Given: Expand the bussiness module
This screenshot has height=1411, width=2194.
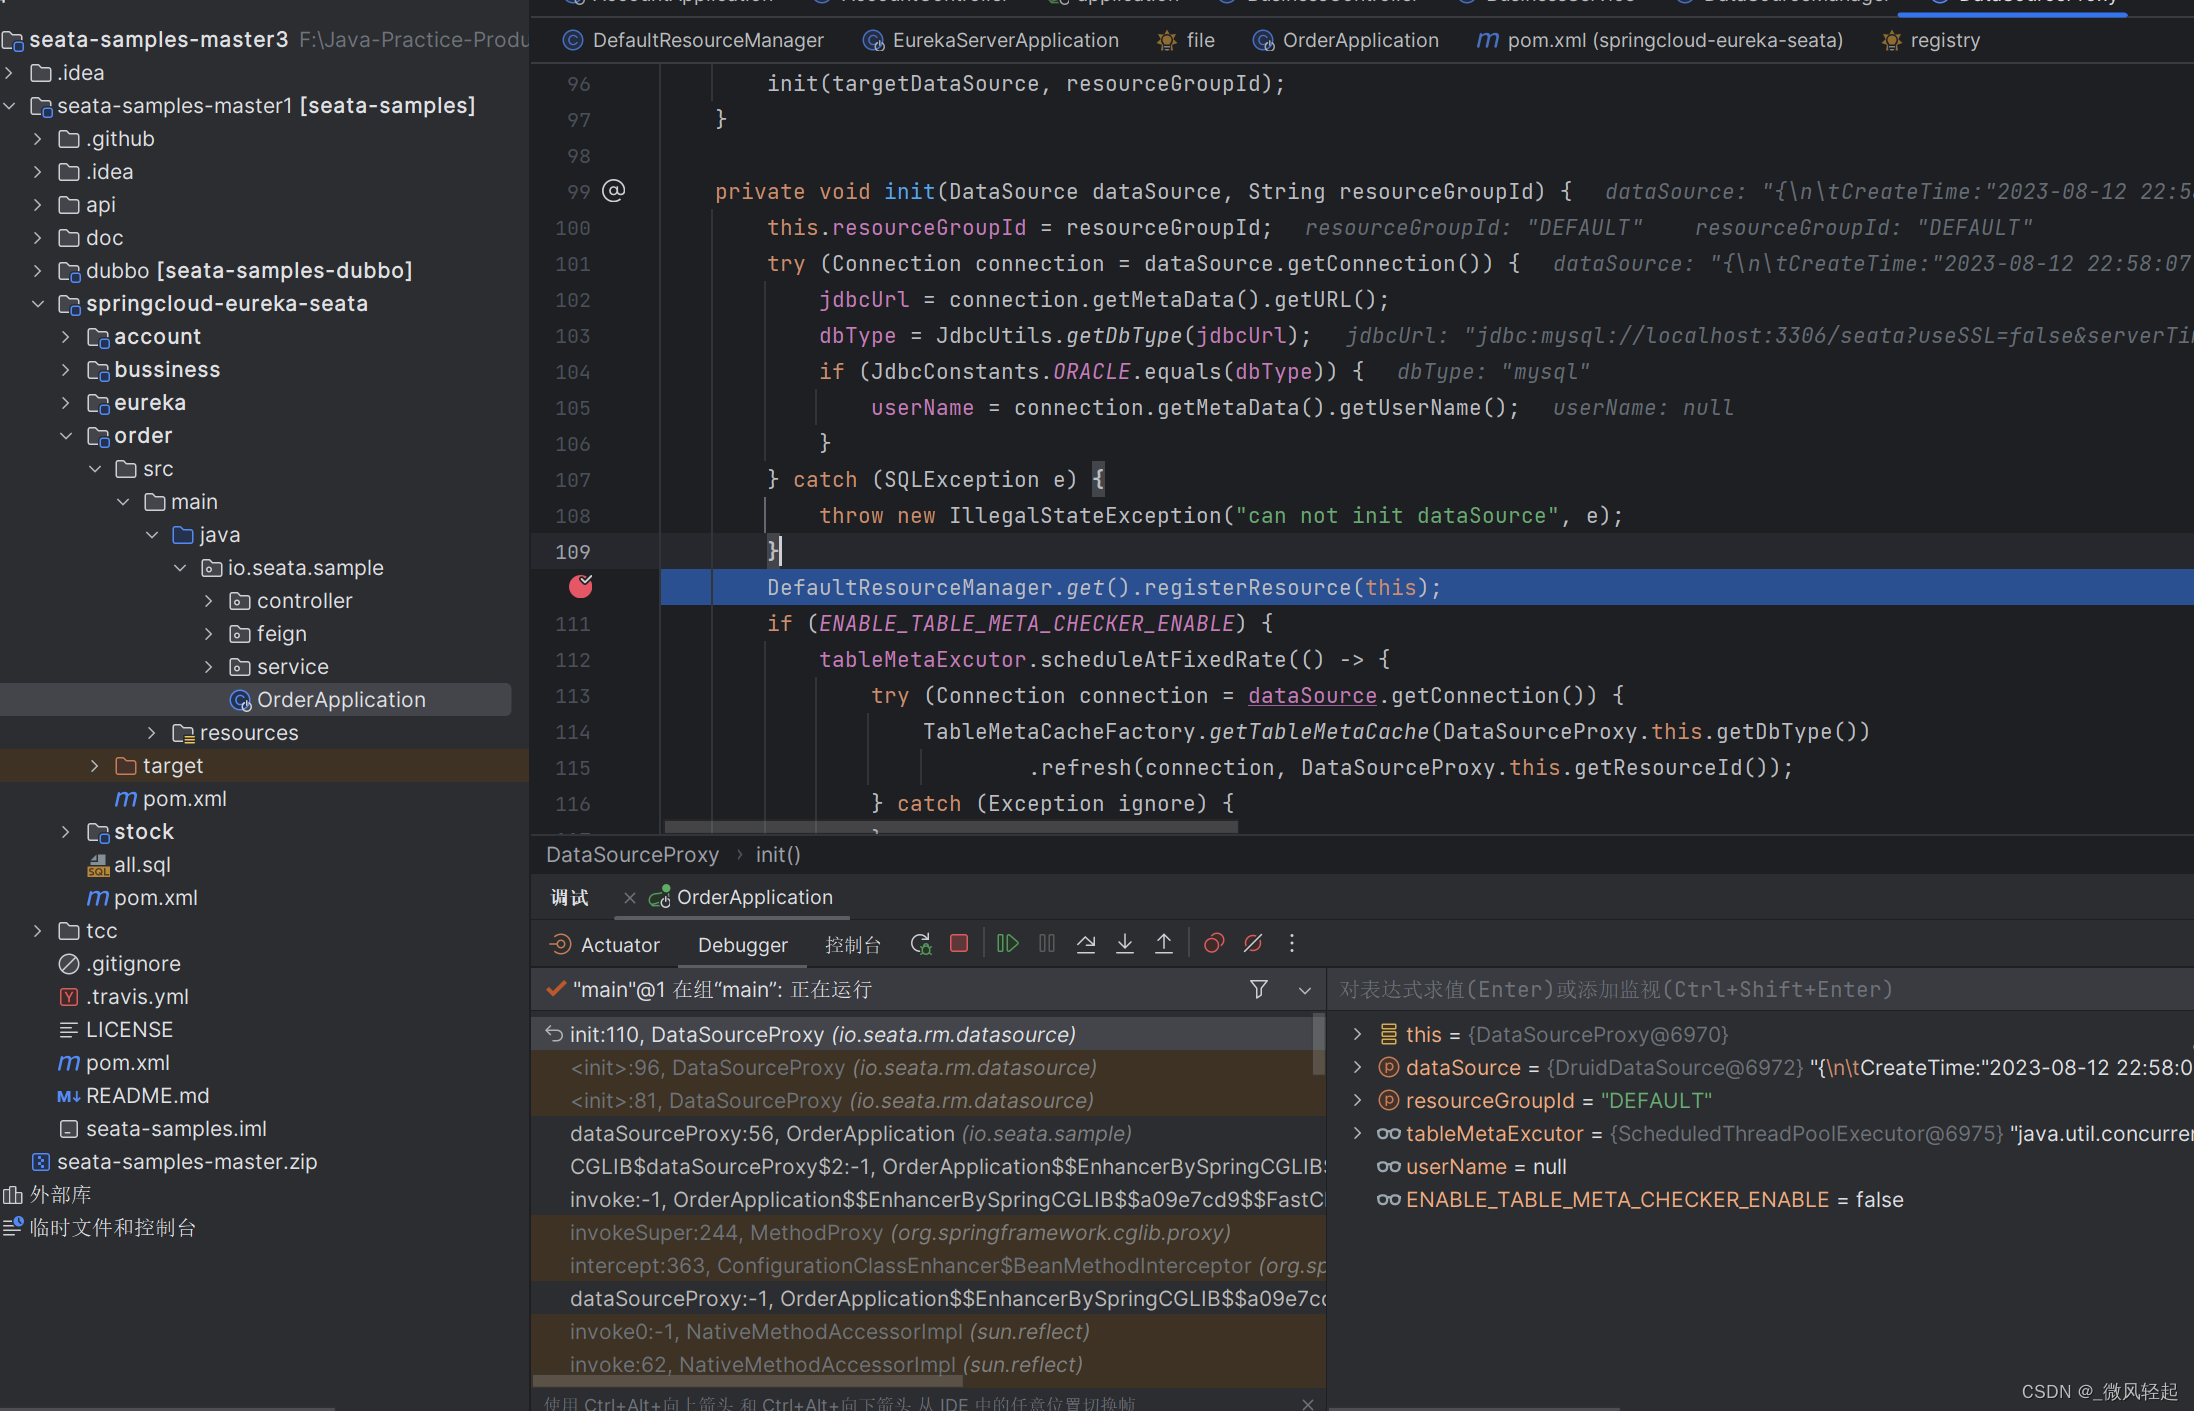Looking at the screenshot, I should click(x=66, y=370).
